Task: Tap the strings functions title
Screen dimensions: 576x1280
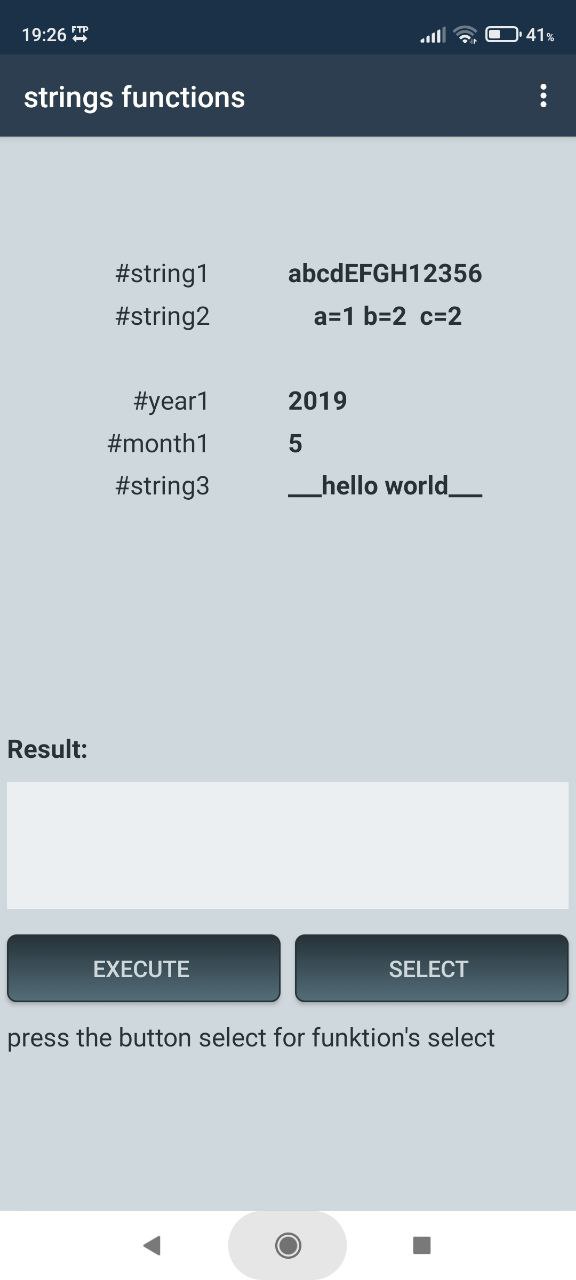Action: point(134,97)
